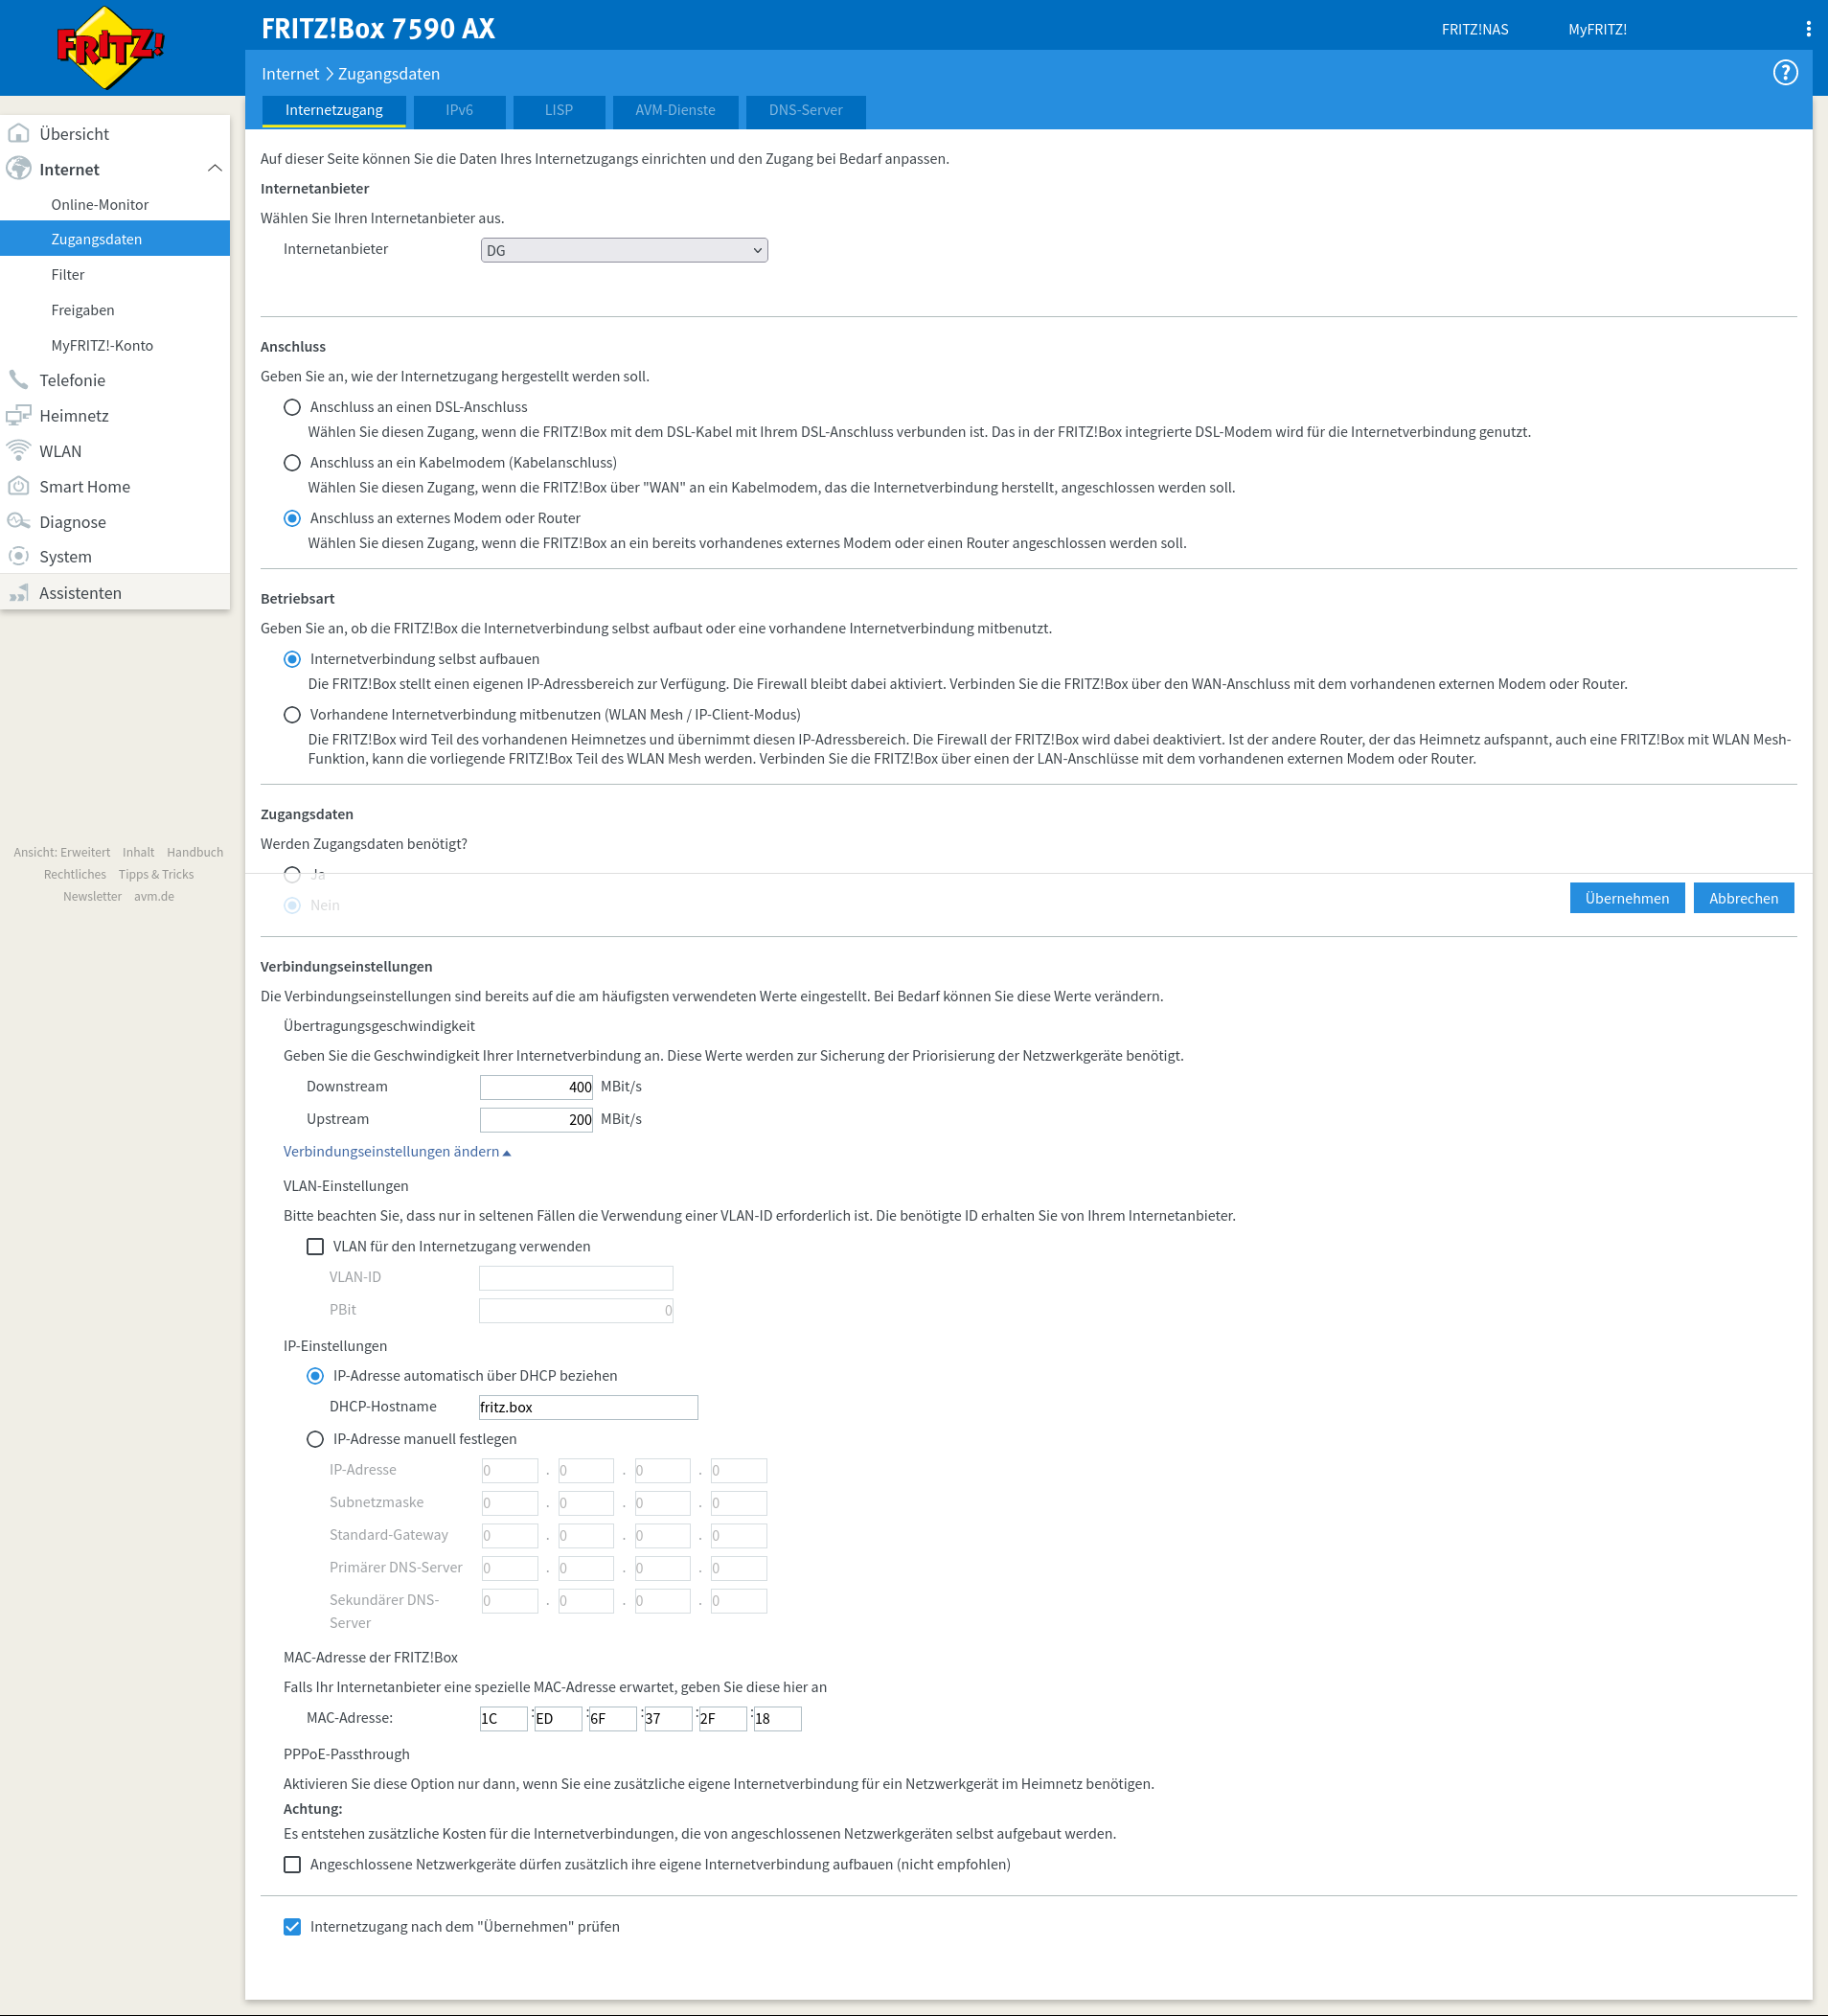Click MAC-Adresse field containing 6F
Screen dimensions: 1828x2016
(x=613, y=1719)
